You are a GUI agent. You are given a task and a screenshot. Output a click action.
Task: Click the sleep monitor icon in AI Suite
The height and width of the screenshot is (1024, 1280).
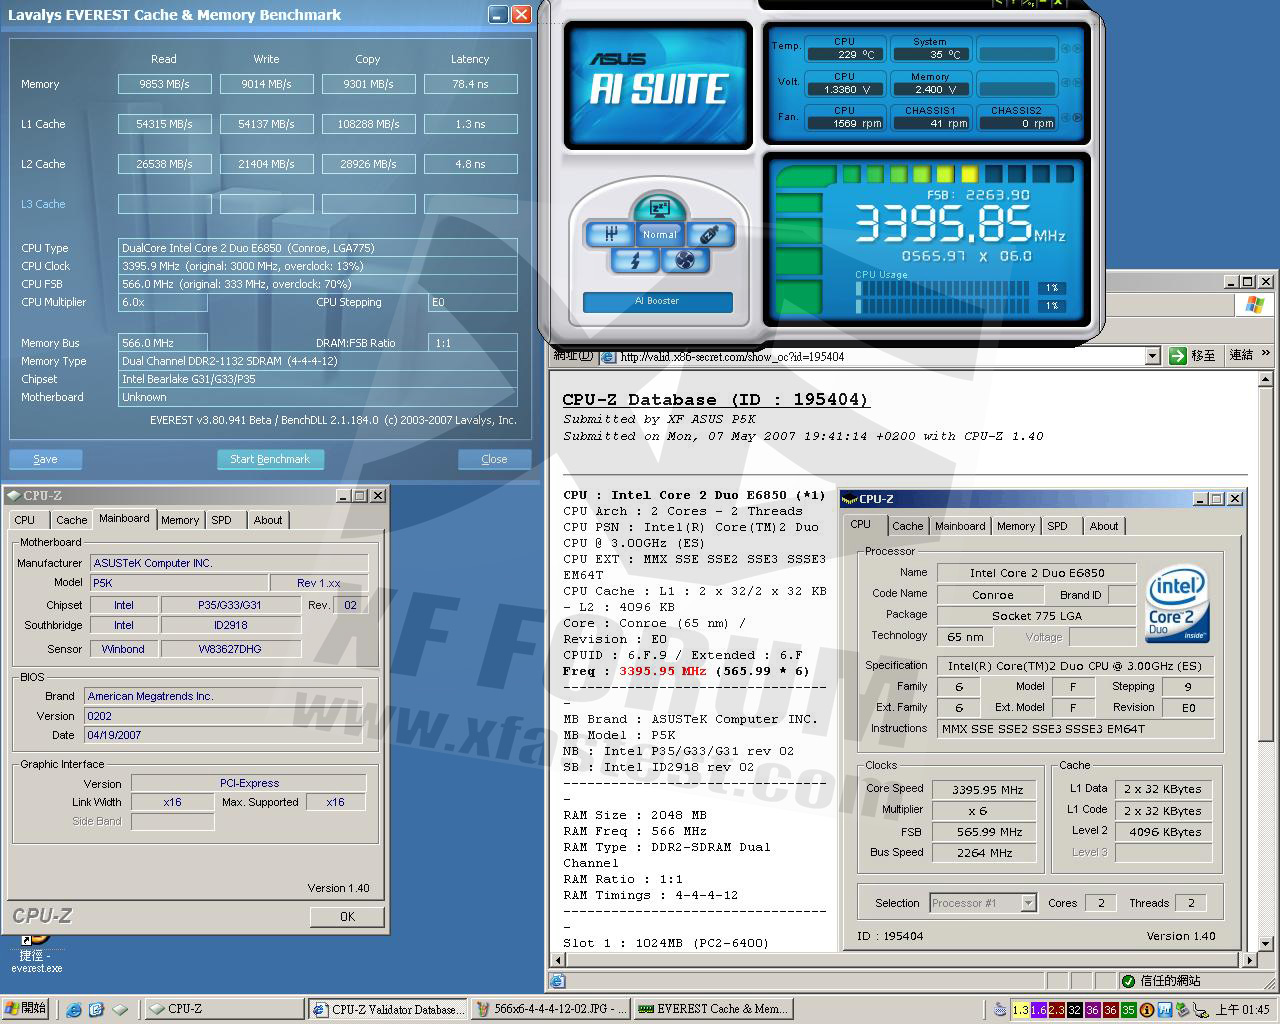click(x=658, y=209)
